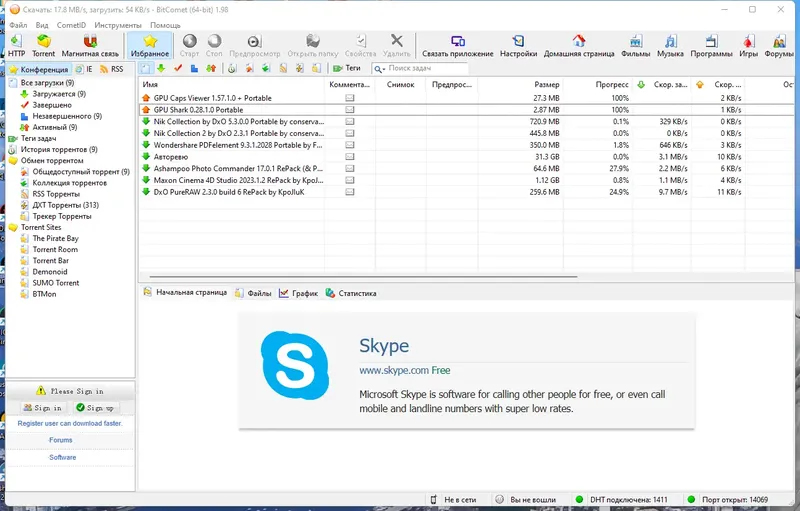
Task: Click the Магнитная связь magnet icon
Action: click(90, 45)
